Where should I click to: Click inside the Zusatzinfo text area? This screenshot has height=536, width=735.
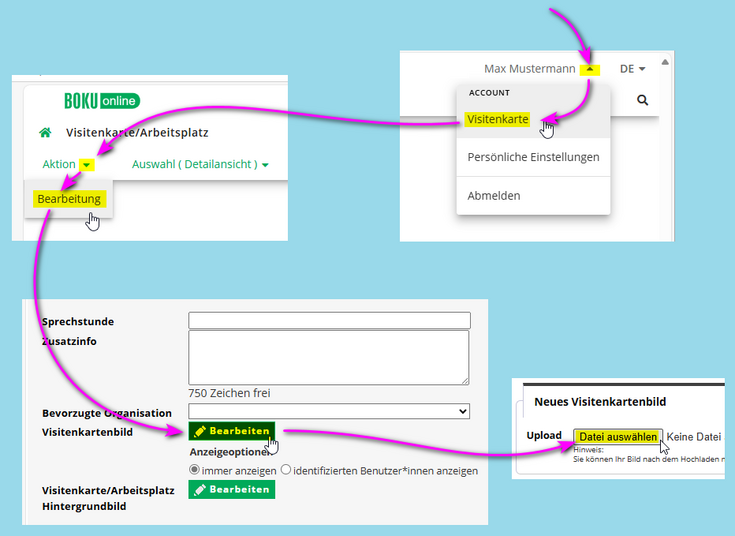pos(329,357)
